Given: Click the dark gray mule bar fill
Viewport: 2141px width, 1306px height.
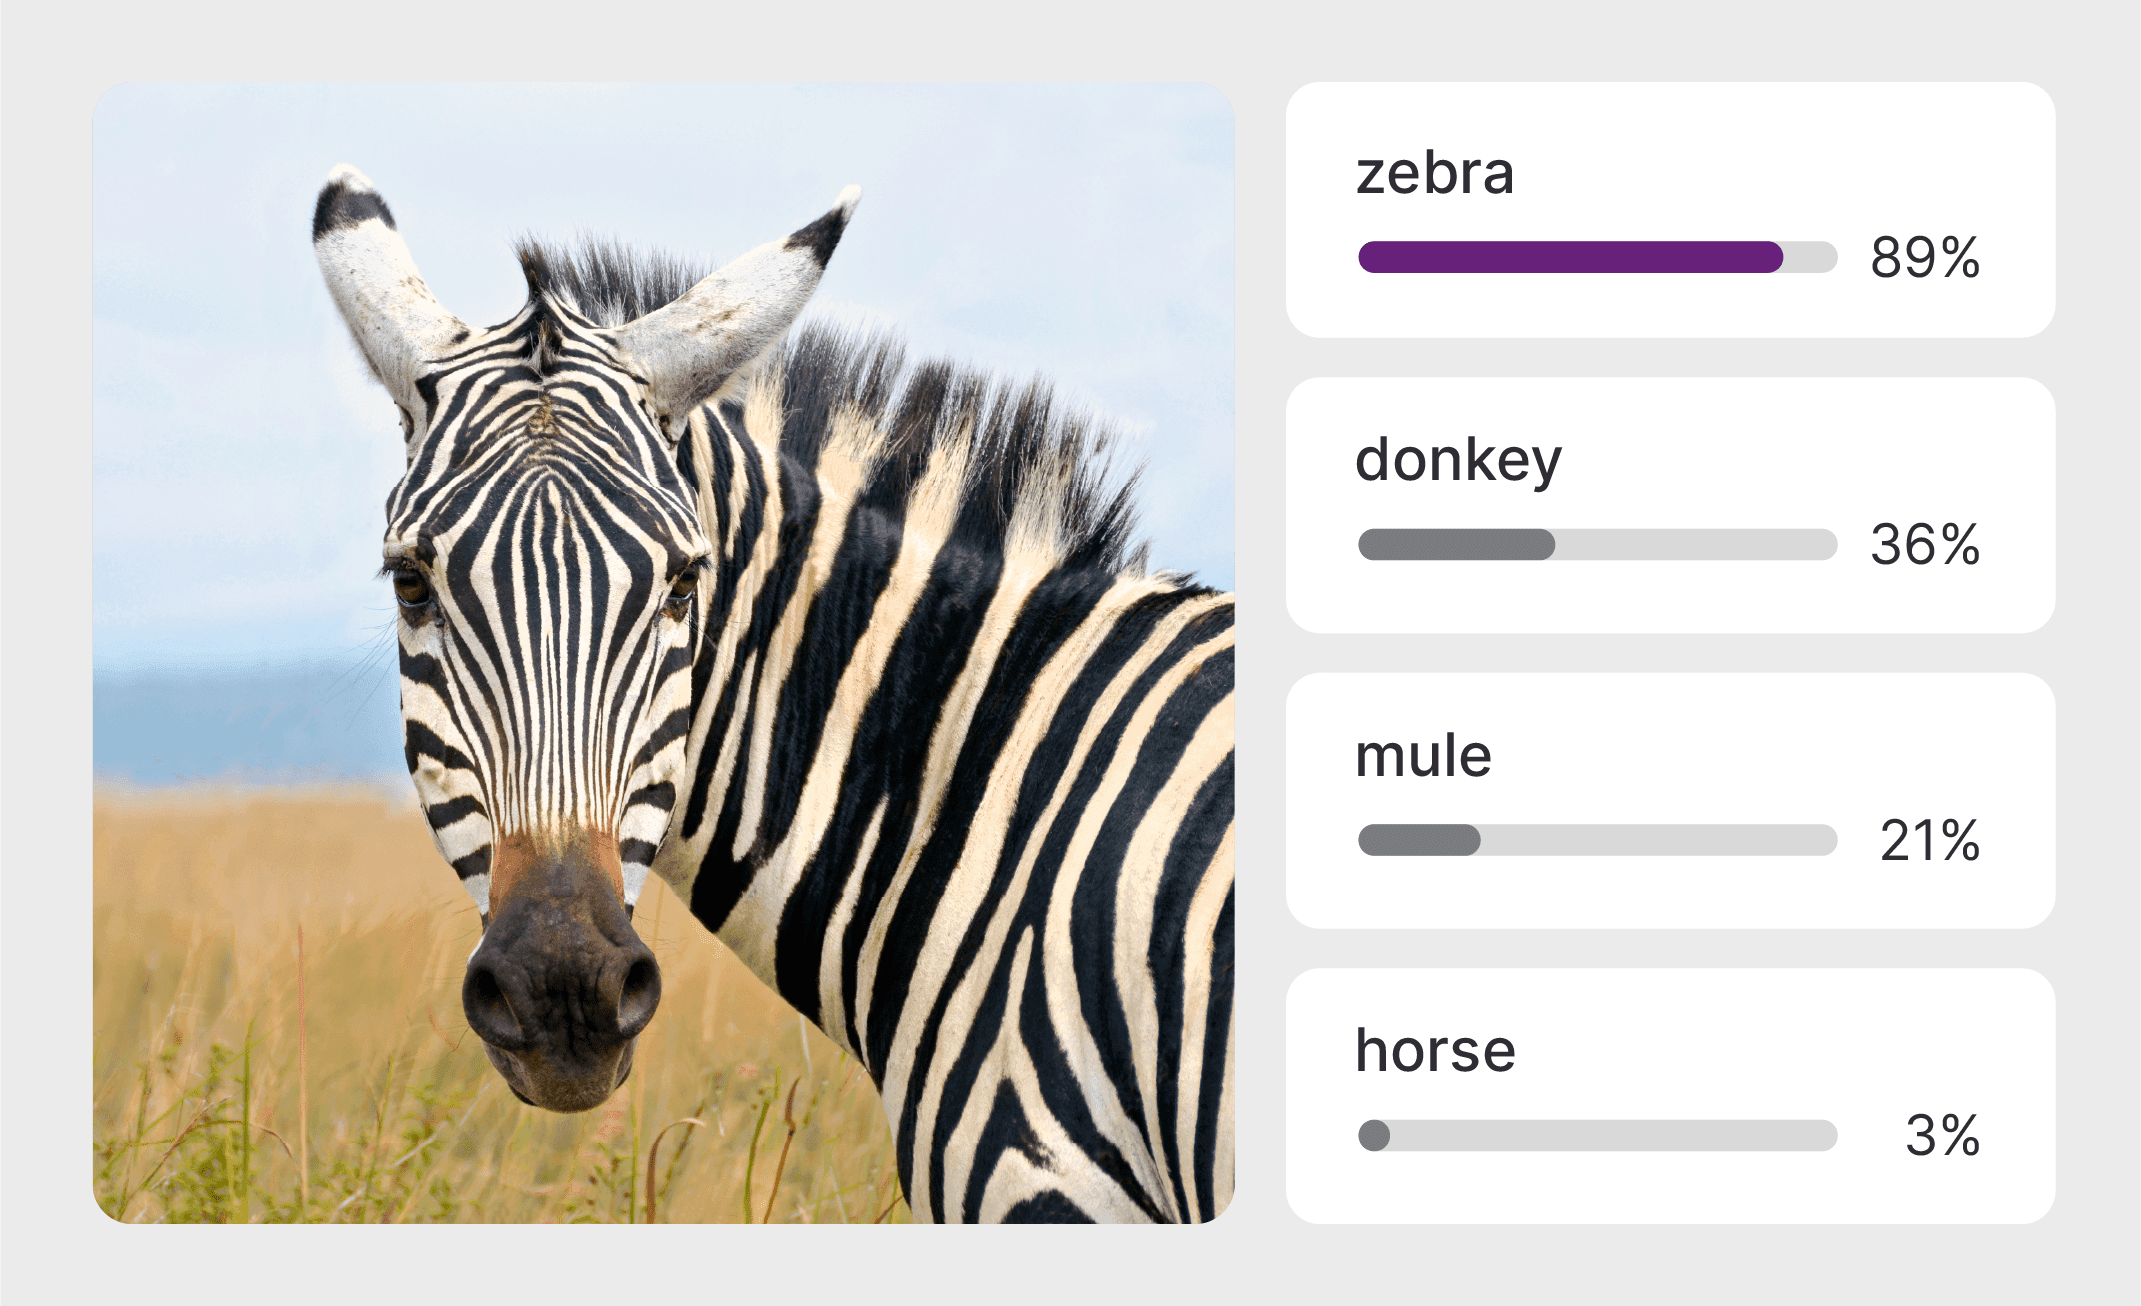Looking at the screenshot, I should [1419, 840].
